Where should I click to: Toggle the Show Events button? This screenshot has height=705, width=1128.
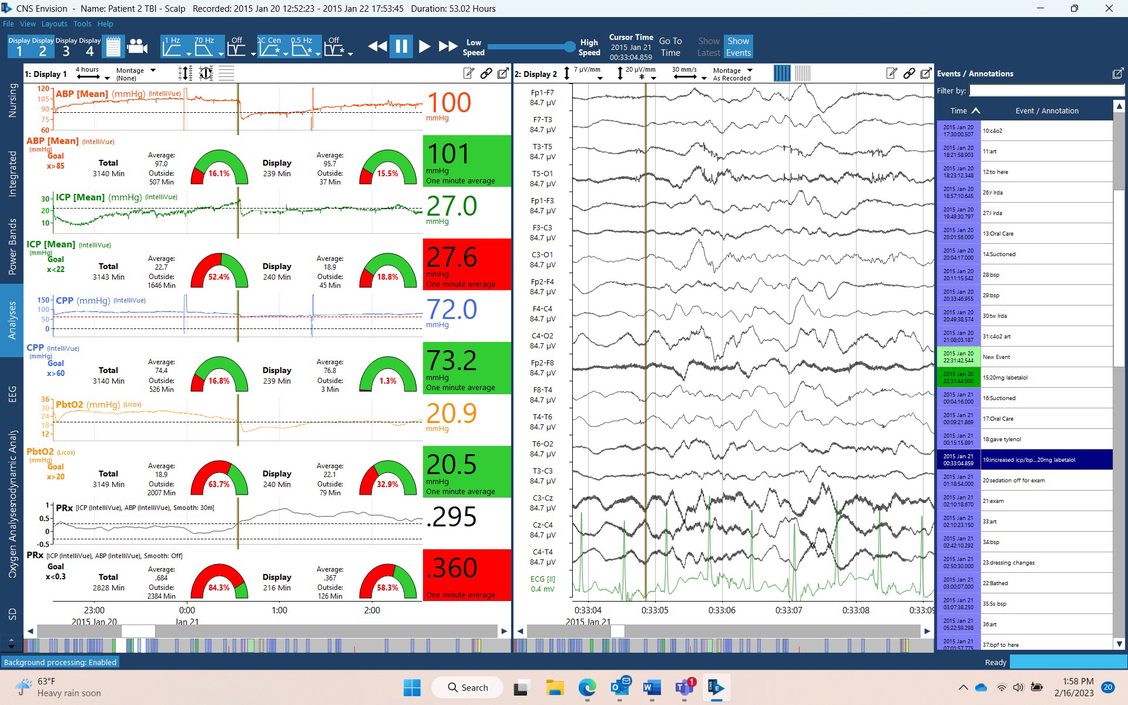[x=738, y=47]
